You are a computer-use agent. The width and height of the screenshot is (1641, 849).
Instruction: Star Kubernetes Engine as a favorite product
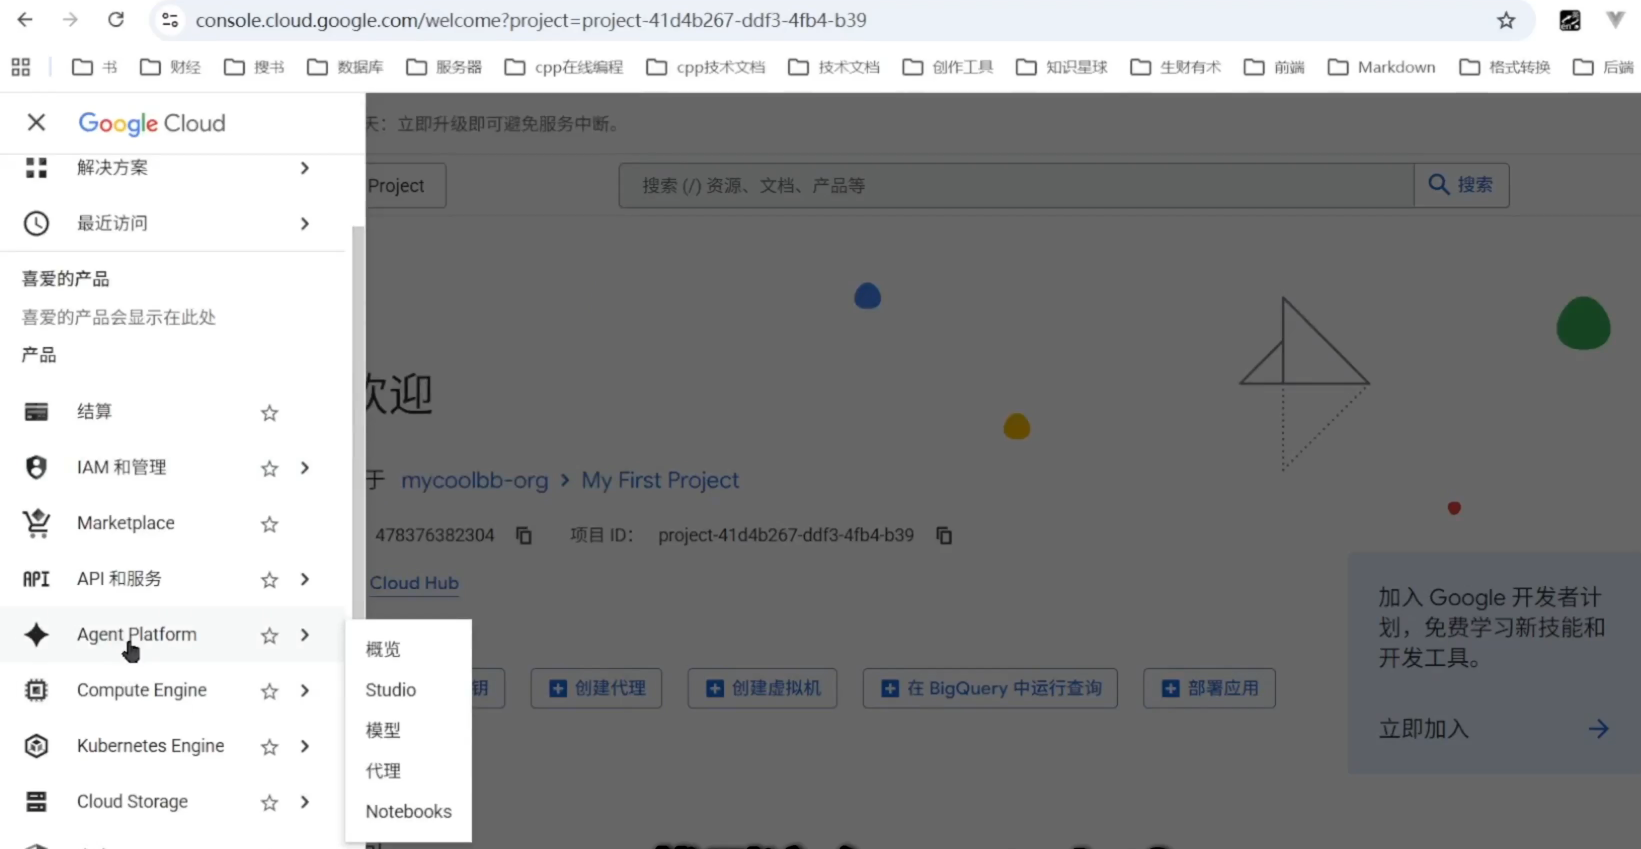click(x=269, y=747)
